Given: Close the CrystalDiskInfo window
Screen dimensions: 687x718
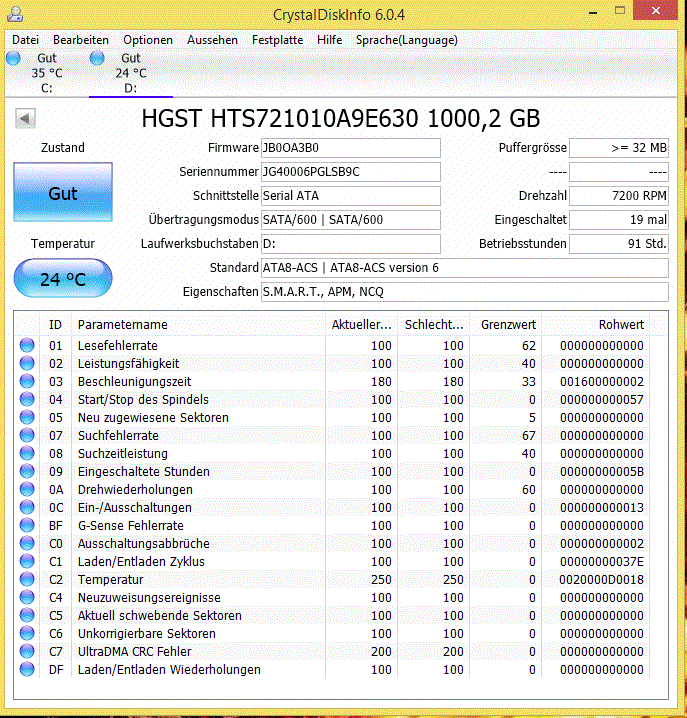Looking at the screenshot, I should click(x=656, y=11).
